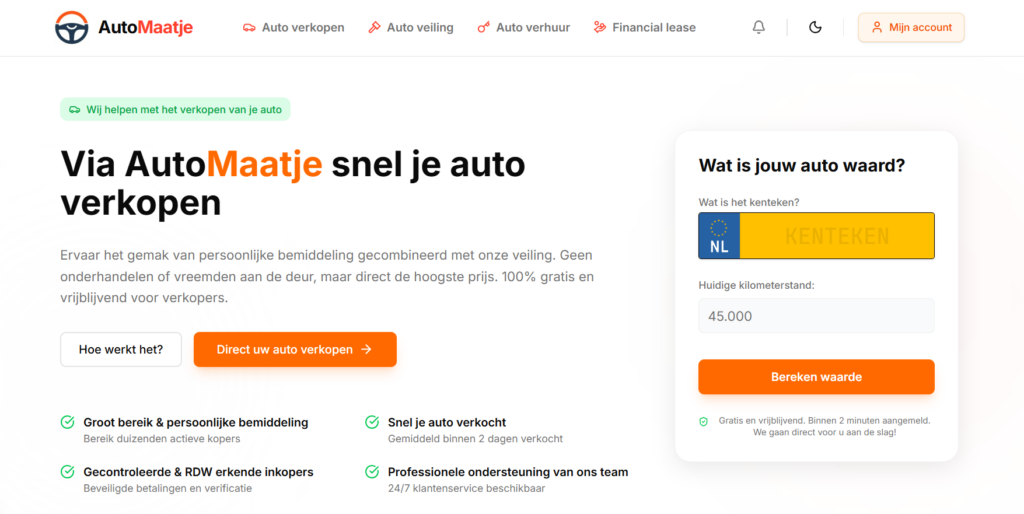Click the yellow kenteken license plate field

[836, 236]
